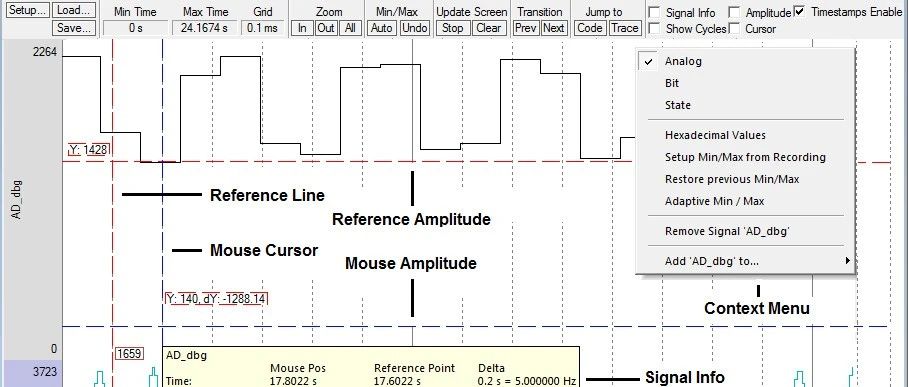Select Remove Signal 'AD_dbg'
The width and height of the screenshot is (908, 387).
click(745, 231)
